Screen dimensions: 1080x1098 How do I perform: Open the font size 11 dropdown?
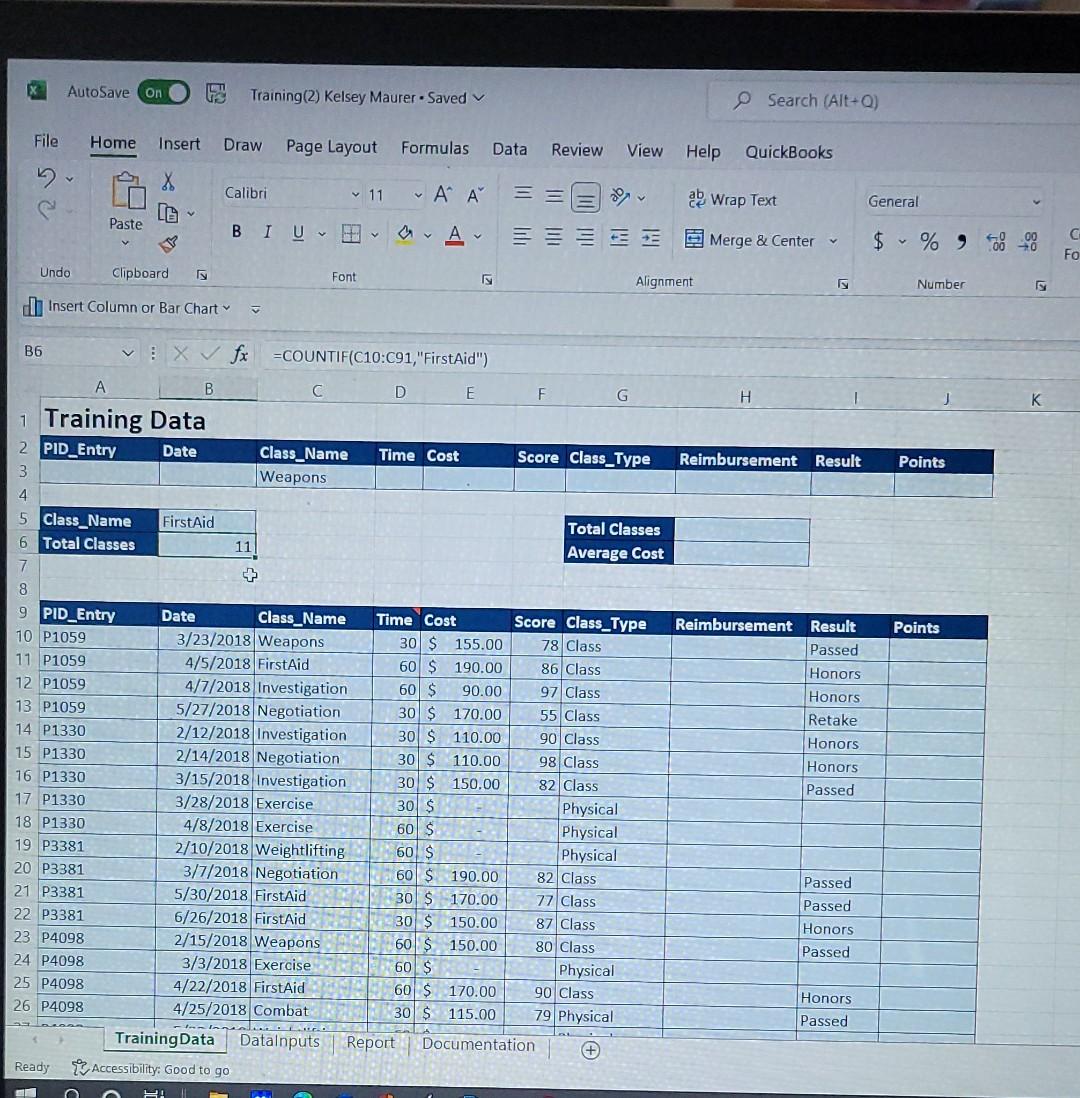[418, 195]
